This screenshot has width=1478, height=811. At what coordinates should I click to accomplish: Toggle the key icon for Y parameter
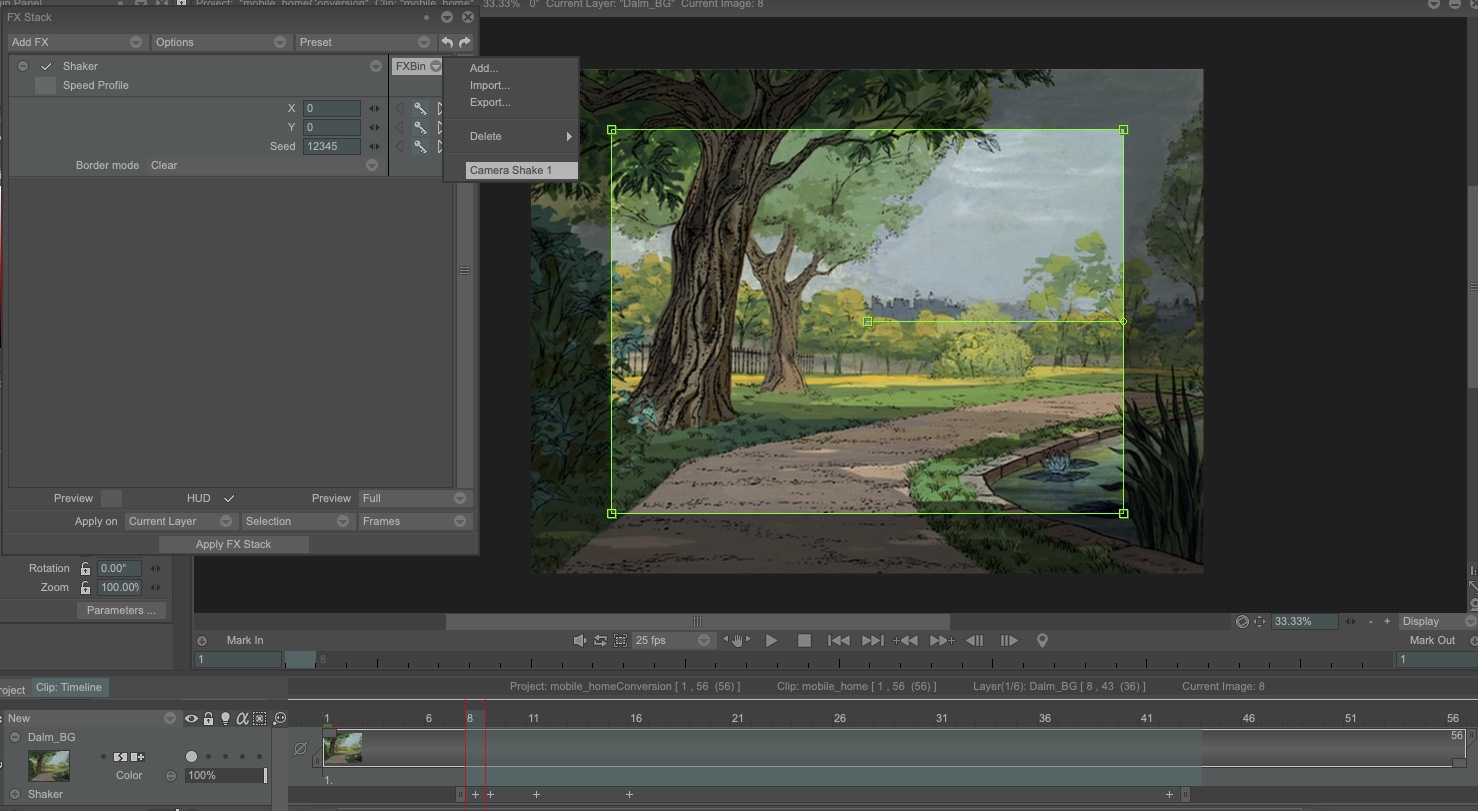[x=420, y=127]
